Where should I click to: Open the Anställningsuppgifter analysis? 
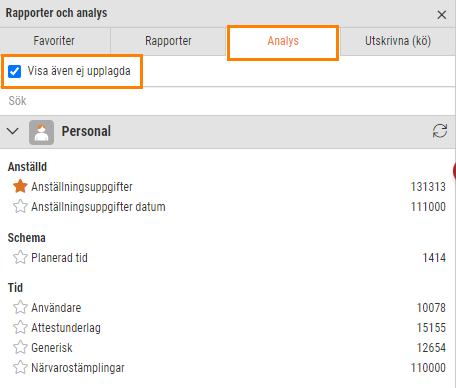pos(82,187)
